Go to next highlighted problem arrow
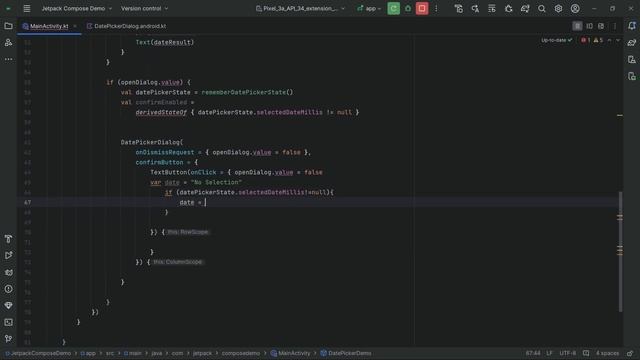The image size is (640, 360). click(618, 40)
